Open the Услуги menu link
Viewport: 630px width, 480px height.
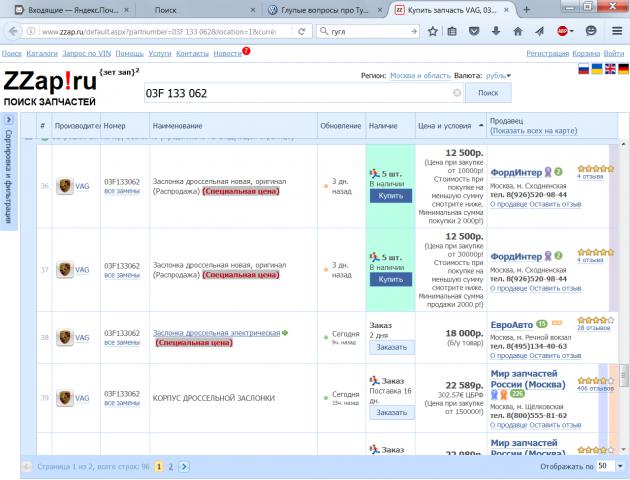[x=160, y=53]
